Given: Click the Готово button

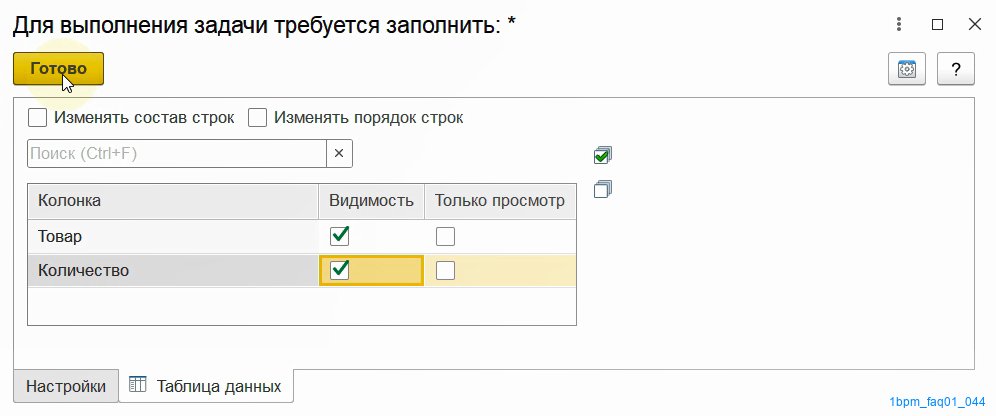Looking at the screenshot, I should (58, 69).
